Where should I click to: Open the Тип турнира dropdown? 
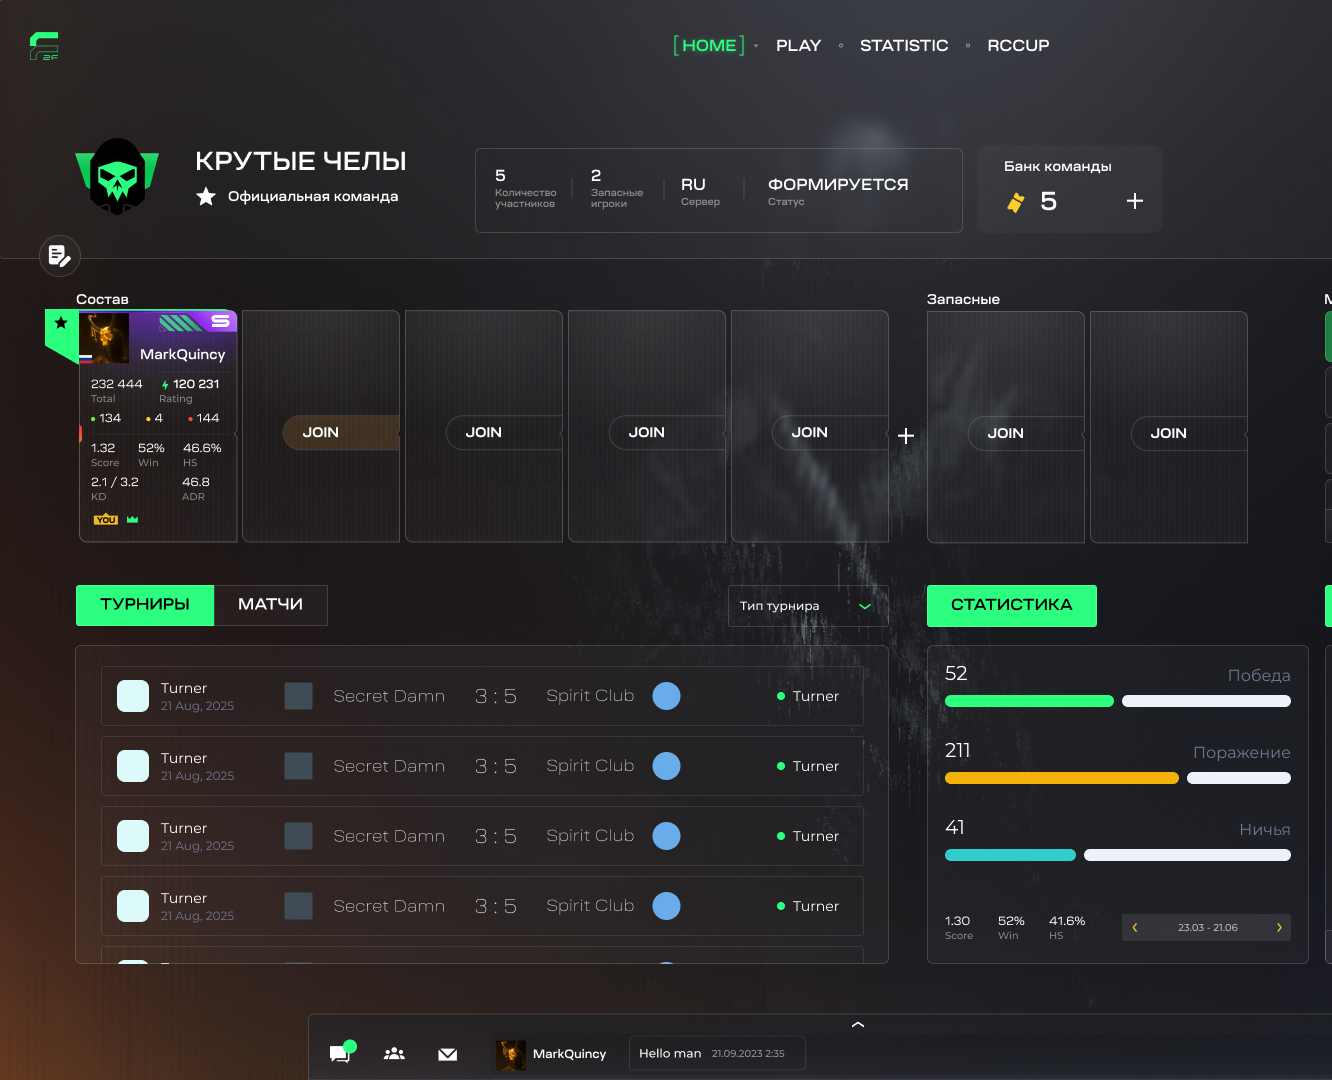pos(807,606)
